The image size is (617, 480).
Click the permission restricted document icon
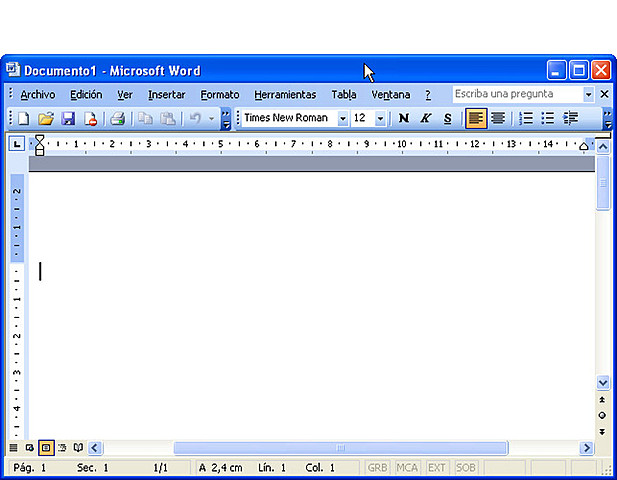click(x=91, y=118)
